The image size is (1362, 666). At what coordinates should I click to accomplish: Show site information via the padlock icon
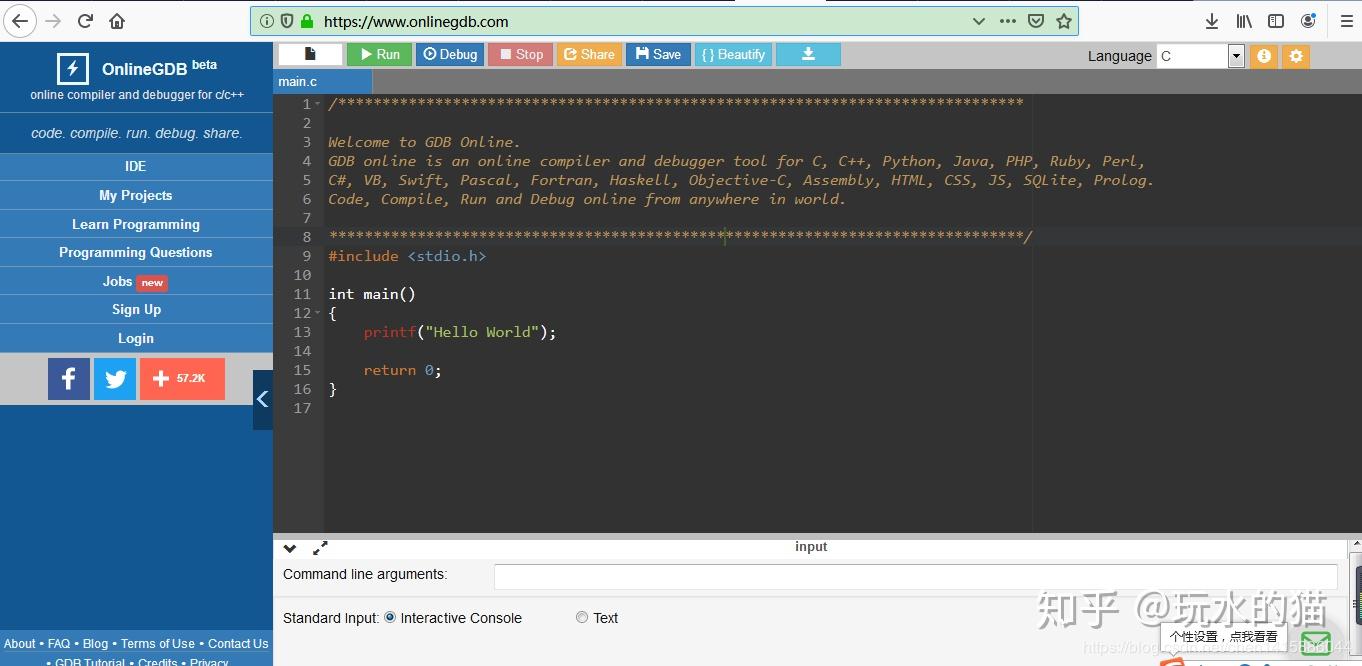coord(306,21)
